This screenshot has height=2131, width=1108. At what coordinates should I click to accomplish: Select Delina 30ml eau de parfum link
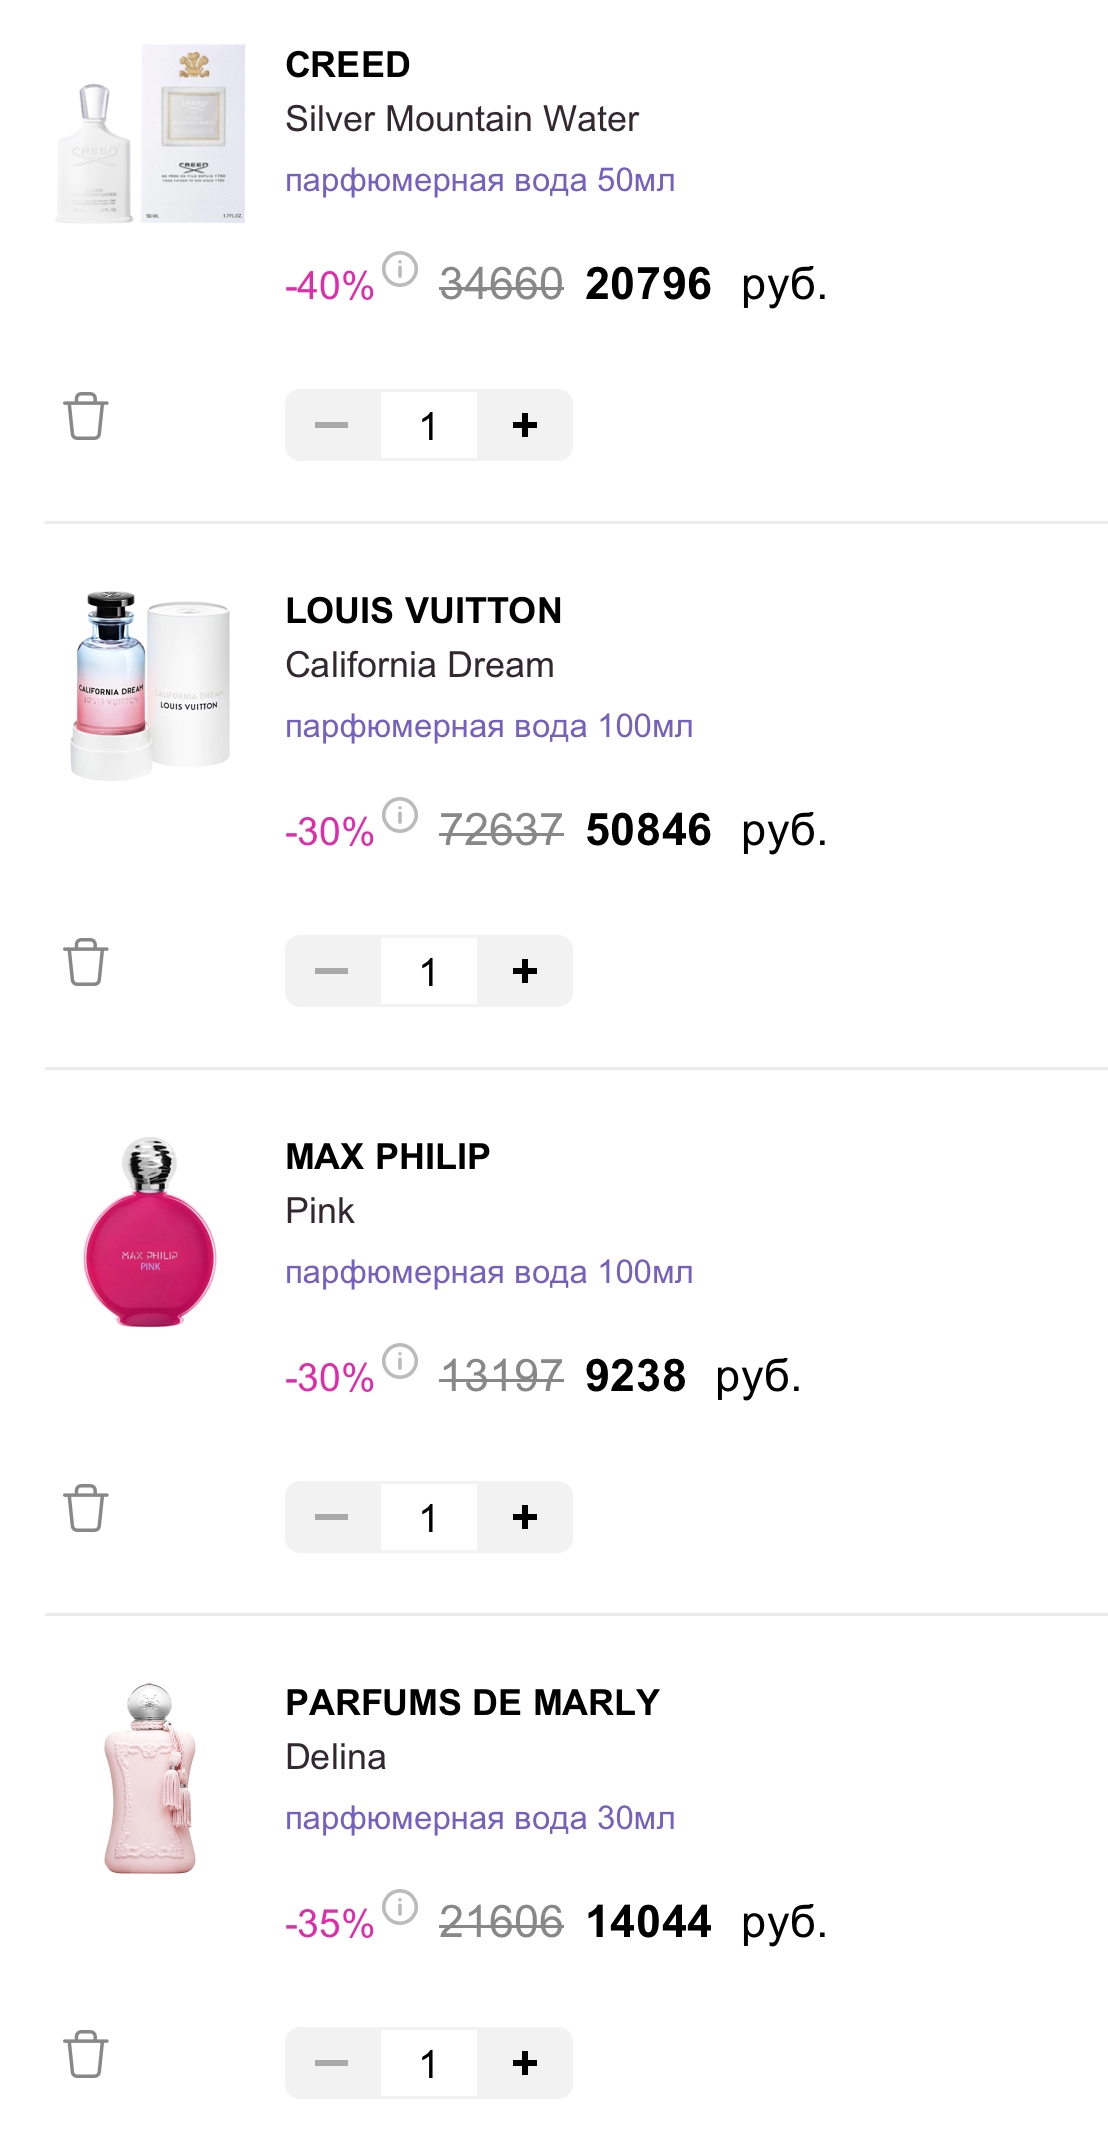click(x=480, y=1818)
